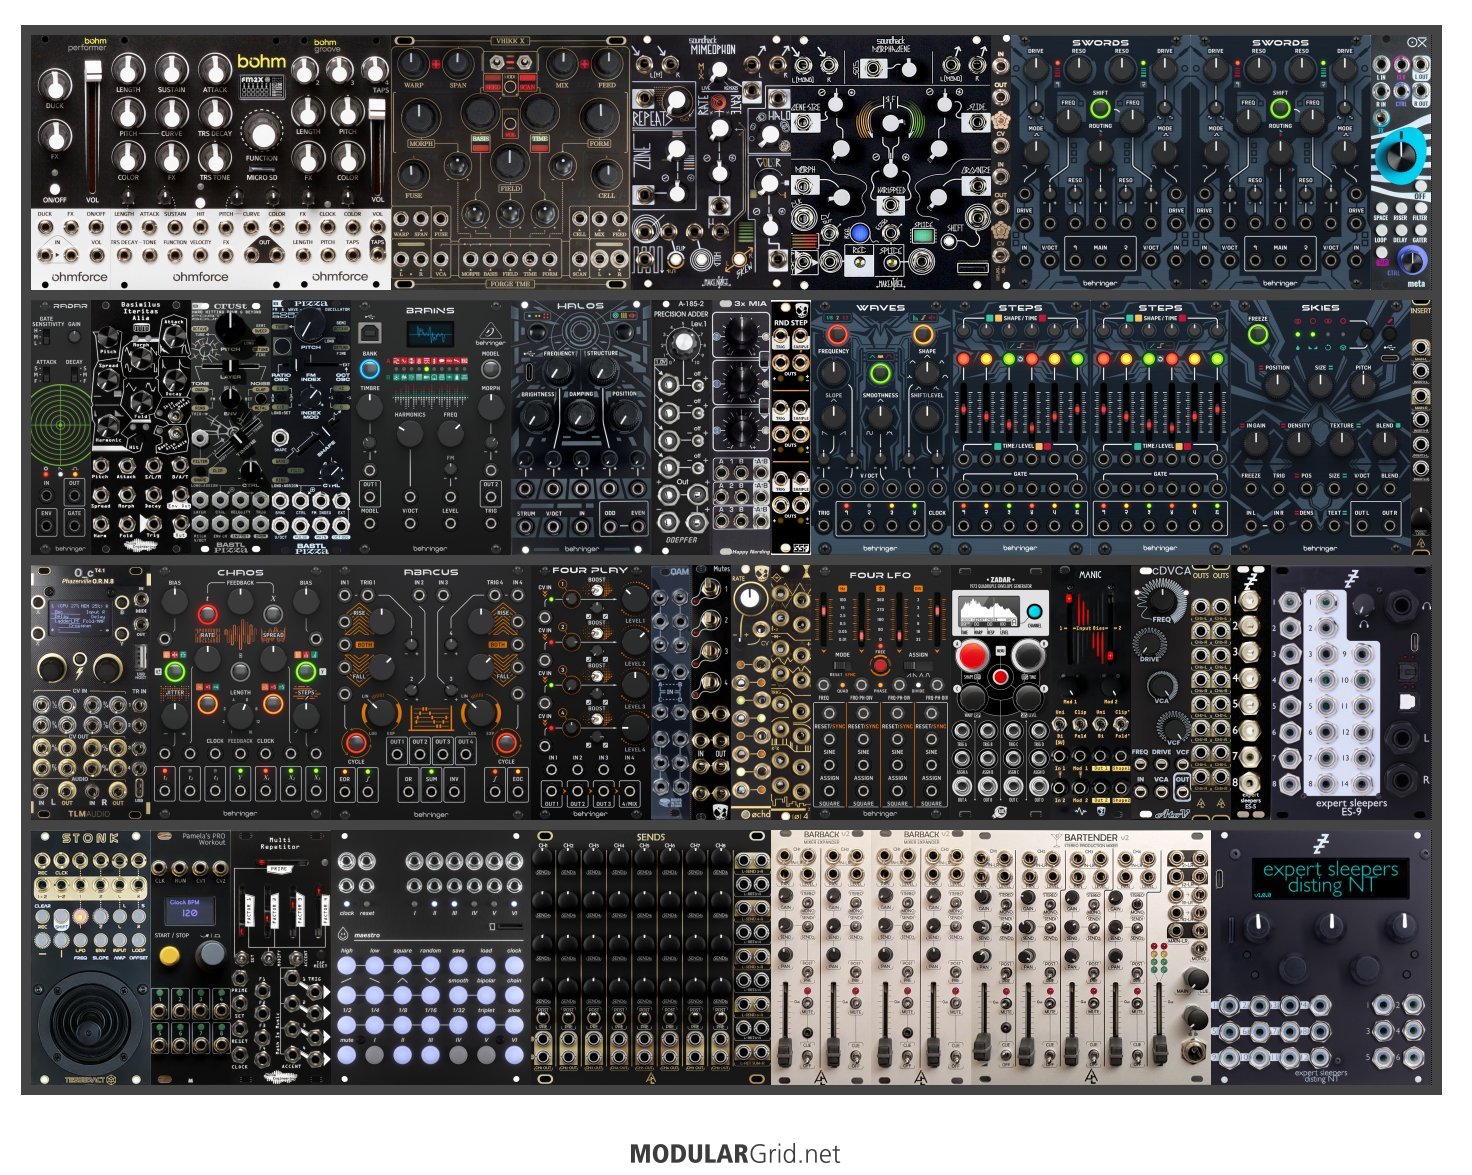Click the green radar scope on the Radar module
The image size is (1472, 1175).
click(60, 424)
